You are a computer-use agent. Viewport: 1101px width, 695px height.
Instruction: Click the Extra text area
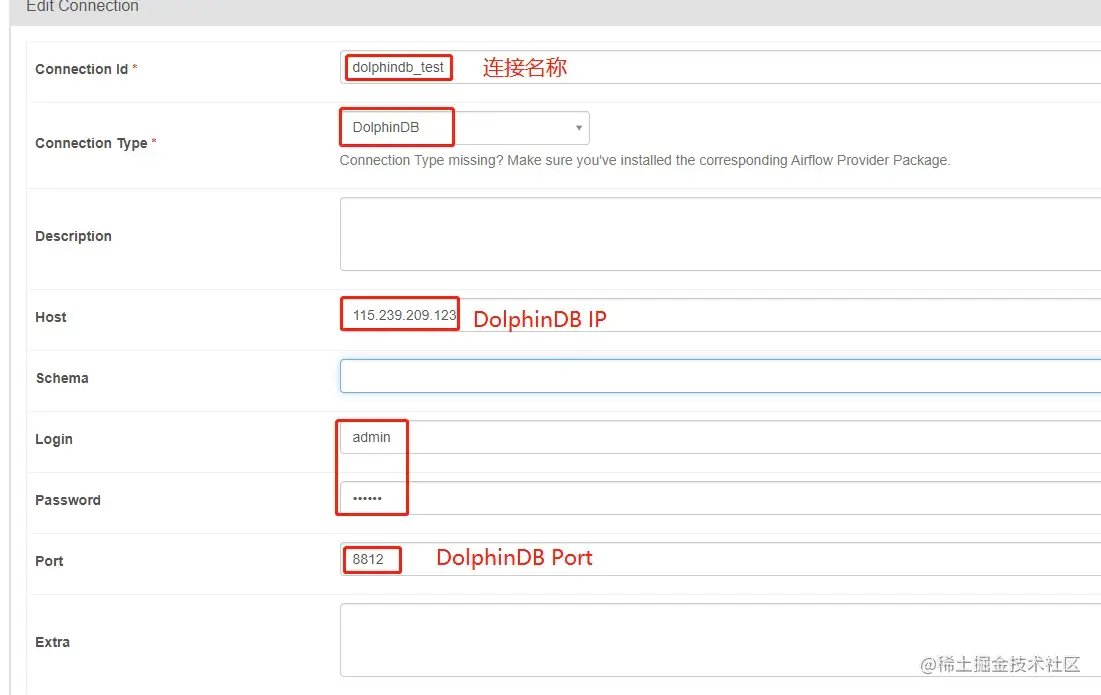pos(720,640)
